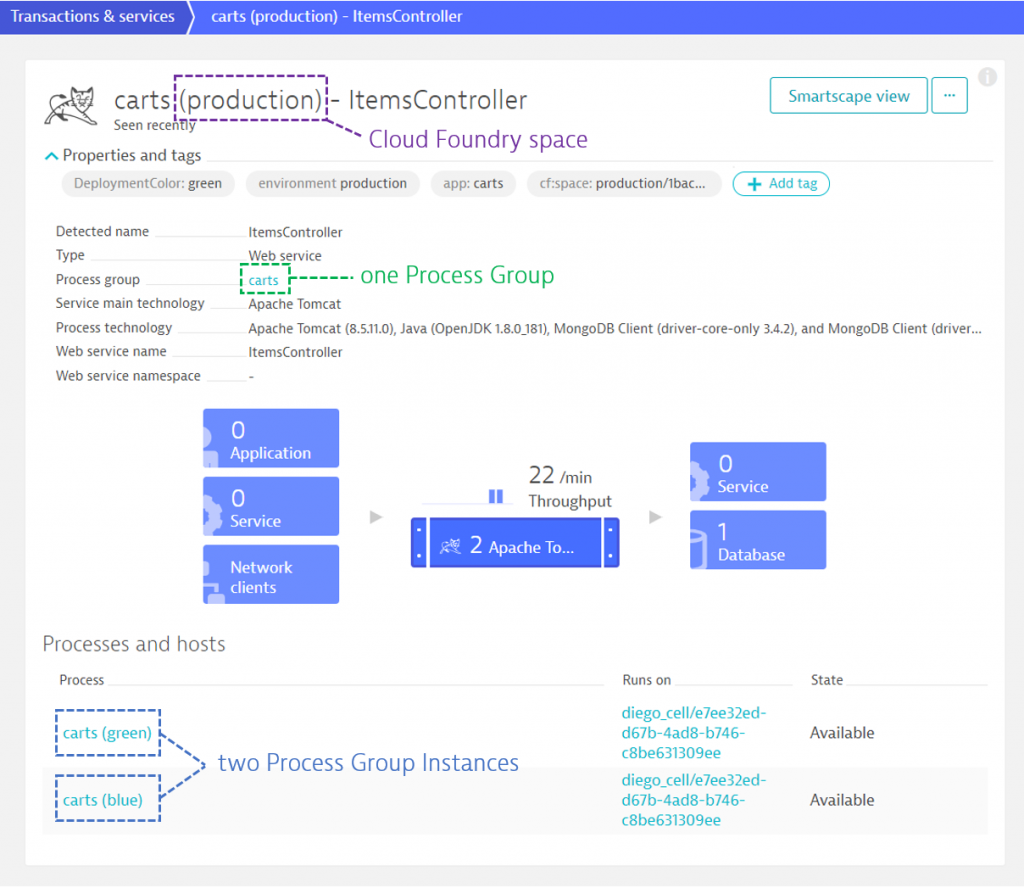
Task: Open the carts (blue) process link
Action: click(103, 800)
